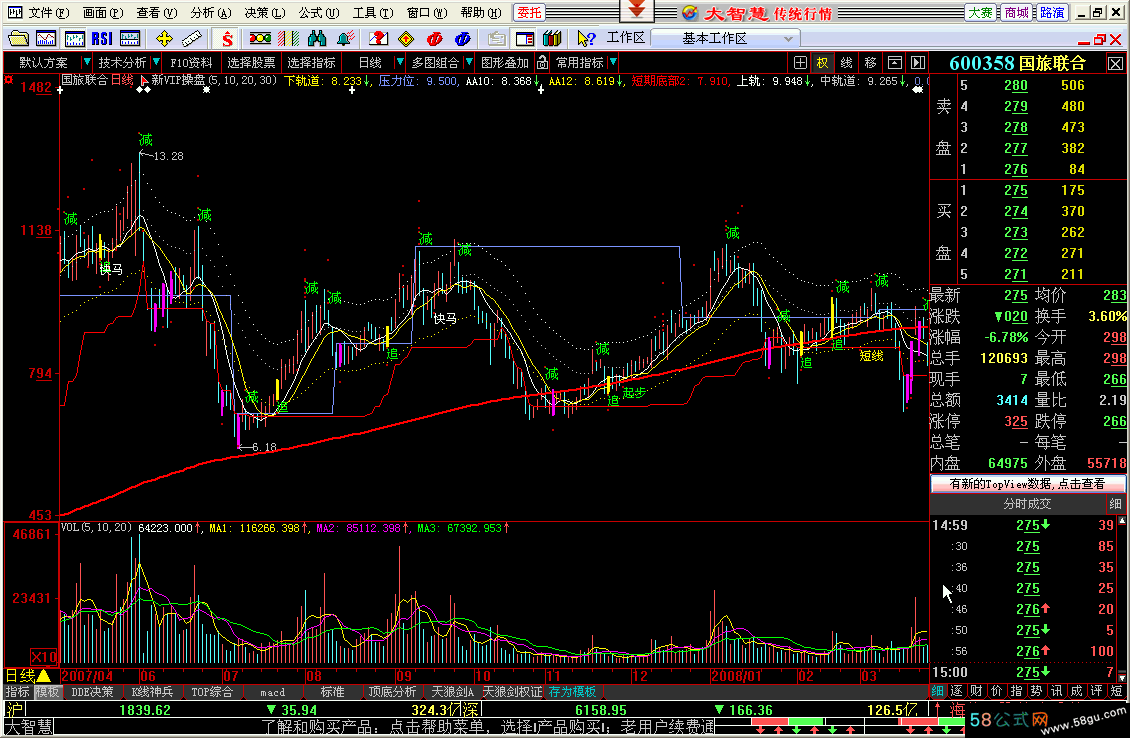Viewport: 1130px width, 738px height.
Task: Click the 选择股票 button
Action: click(251, 63)
